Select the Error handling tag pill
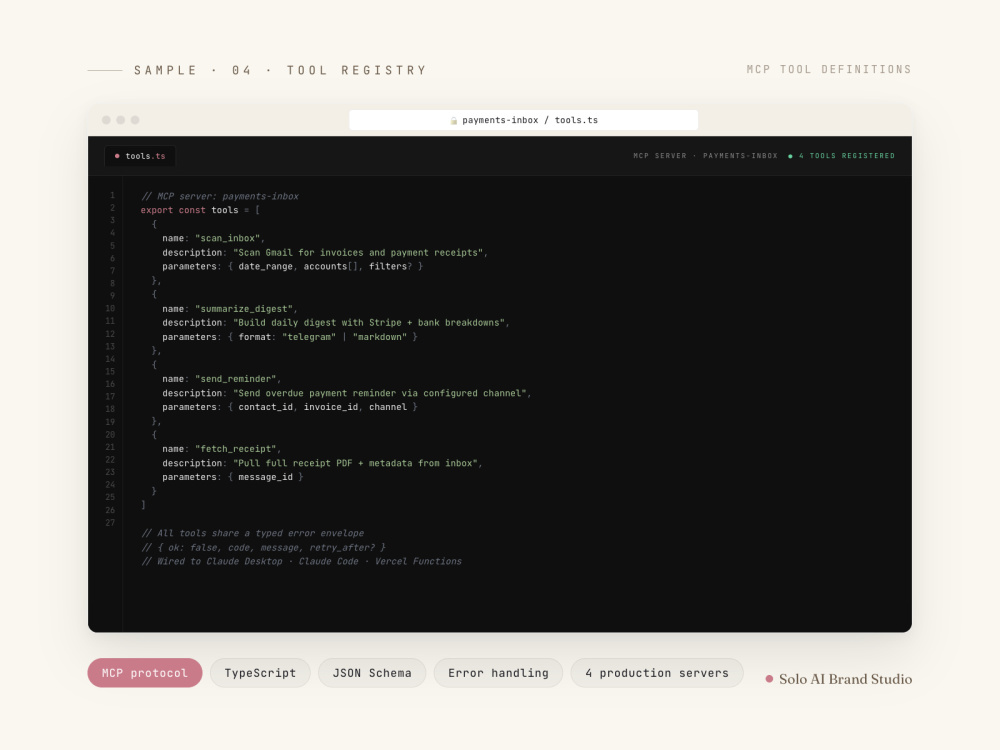The image size is (1000, 750). pos(498,673)
